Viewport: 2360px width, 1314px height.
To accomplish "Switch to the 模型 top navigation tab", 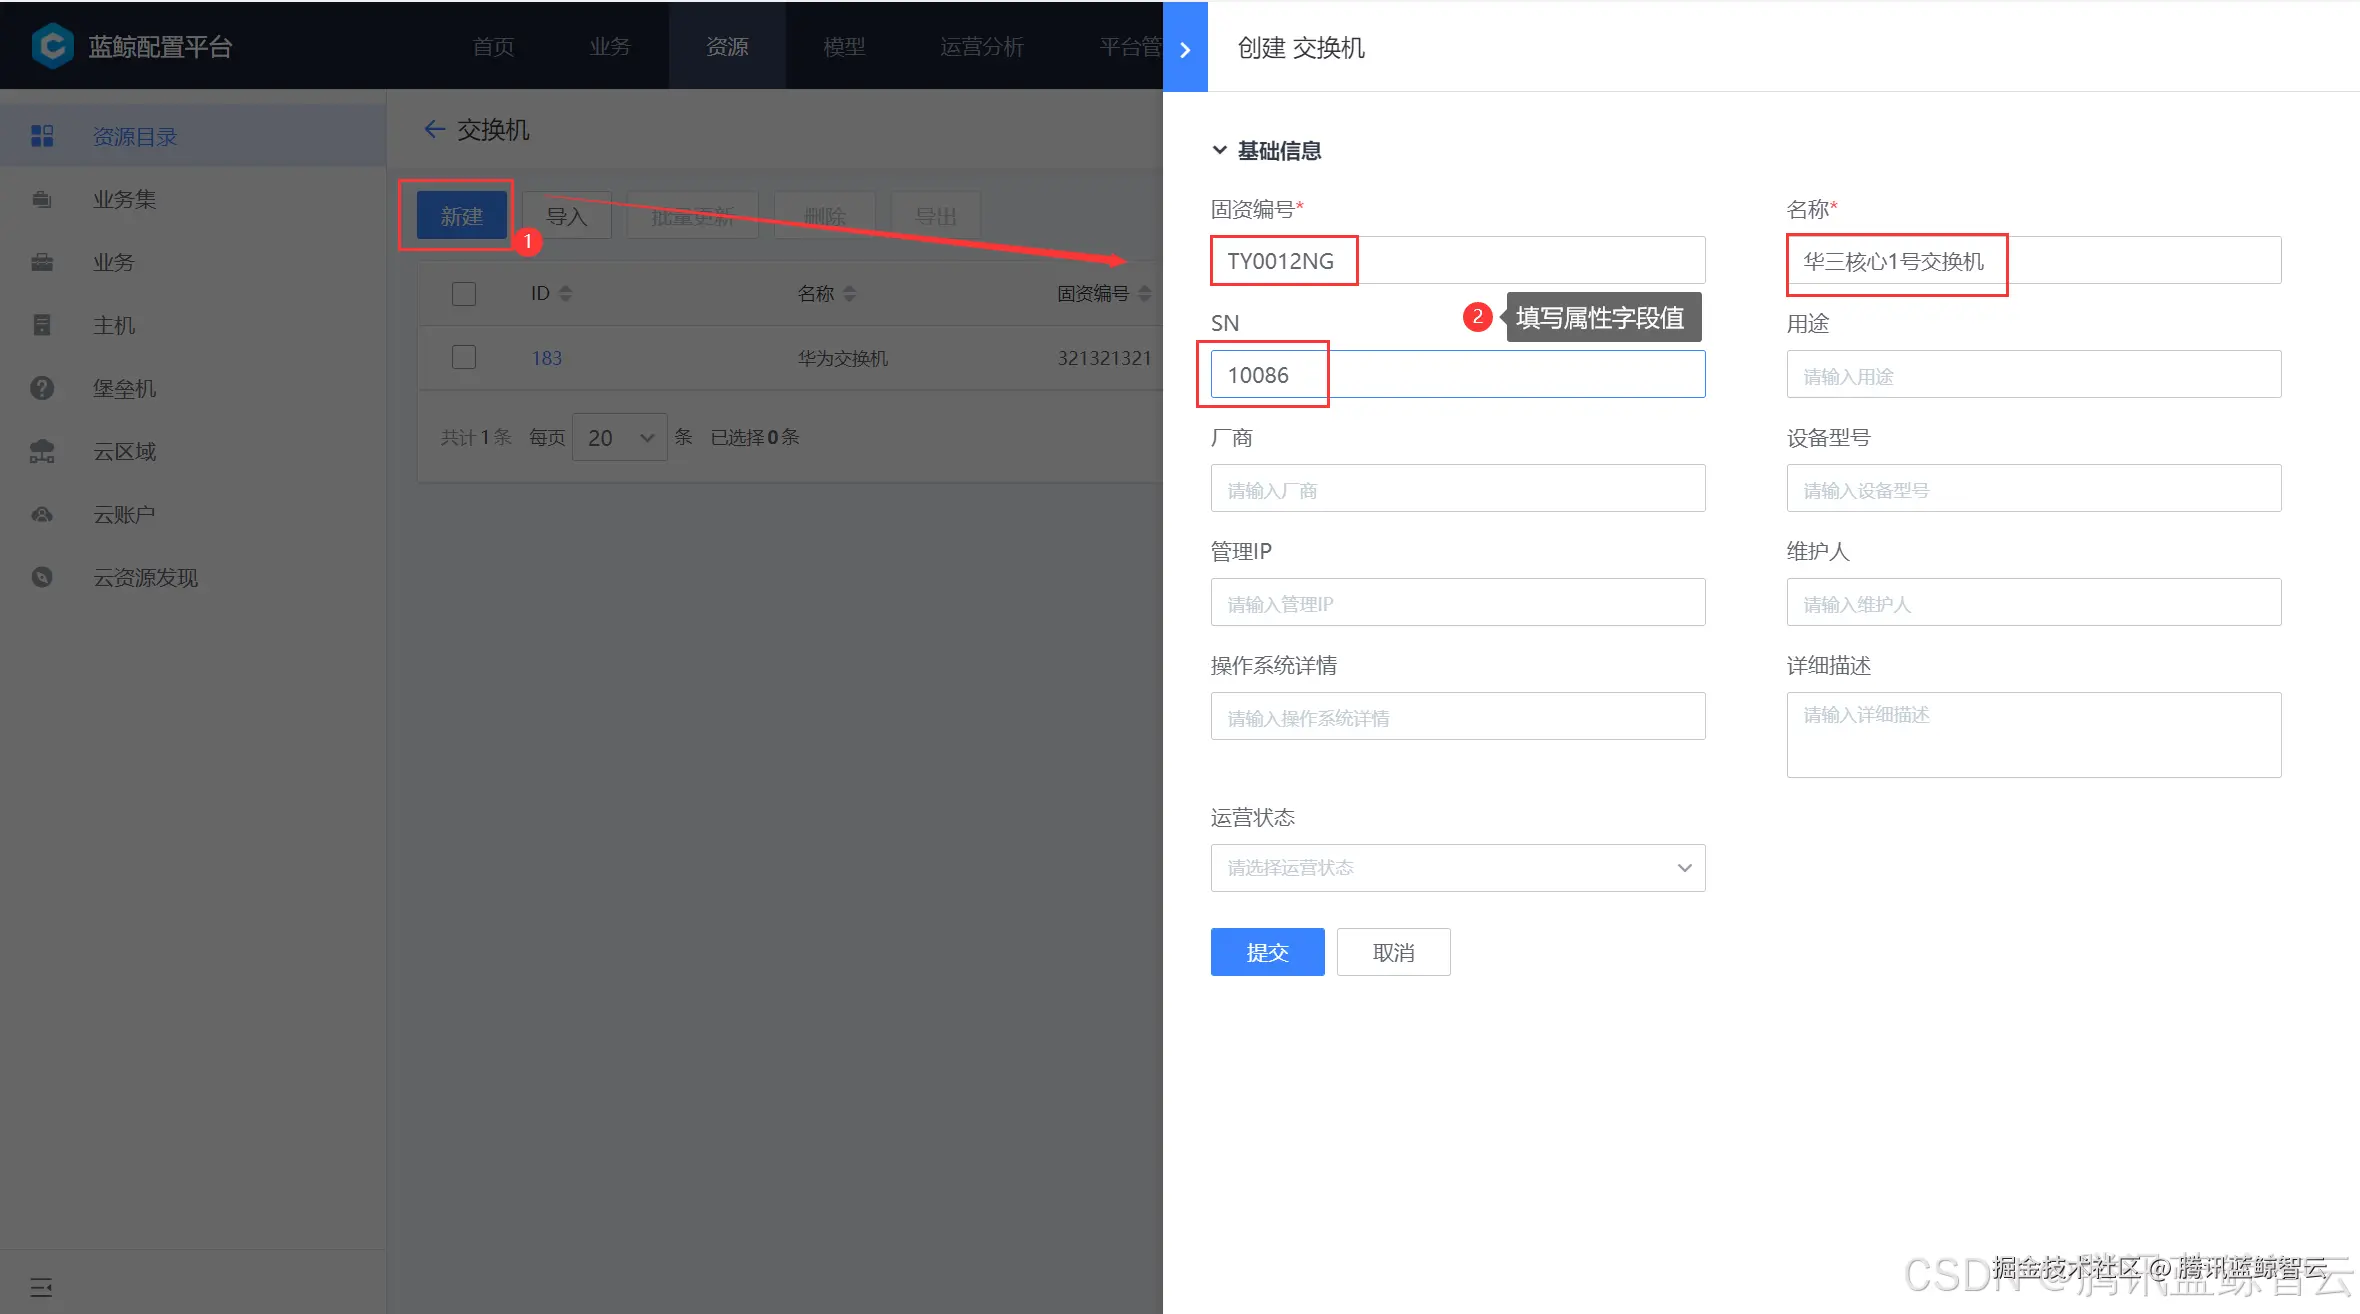I will pos(844,46).
